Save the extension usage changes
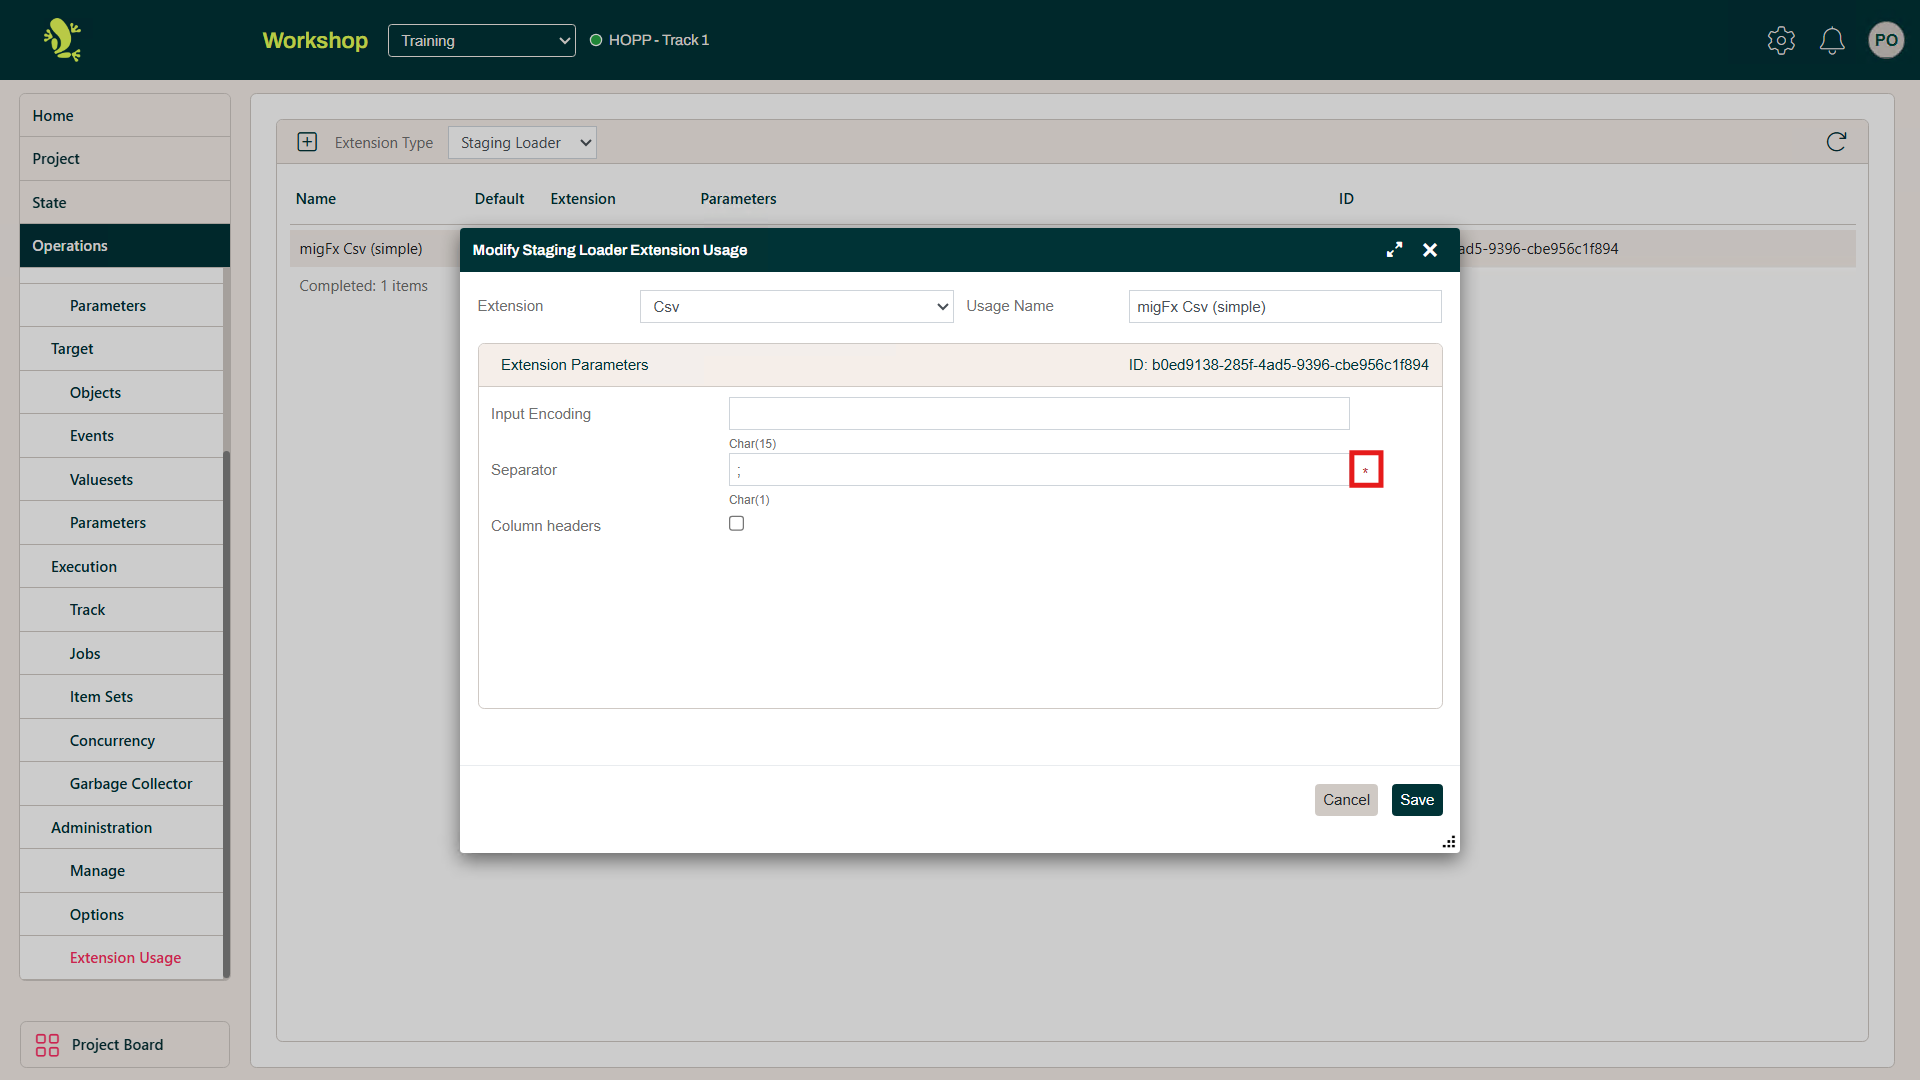The height and width of the screenshot is (1080, 1920). tap(1416, 799)
